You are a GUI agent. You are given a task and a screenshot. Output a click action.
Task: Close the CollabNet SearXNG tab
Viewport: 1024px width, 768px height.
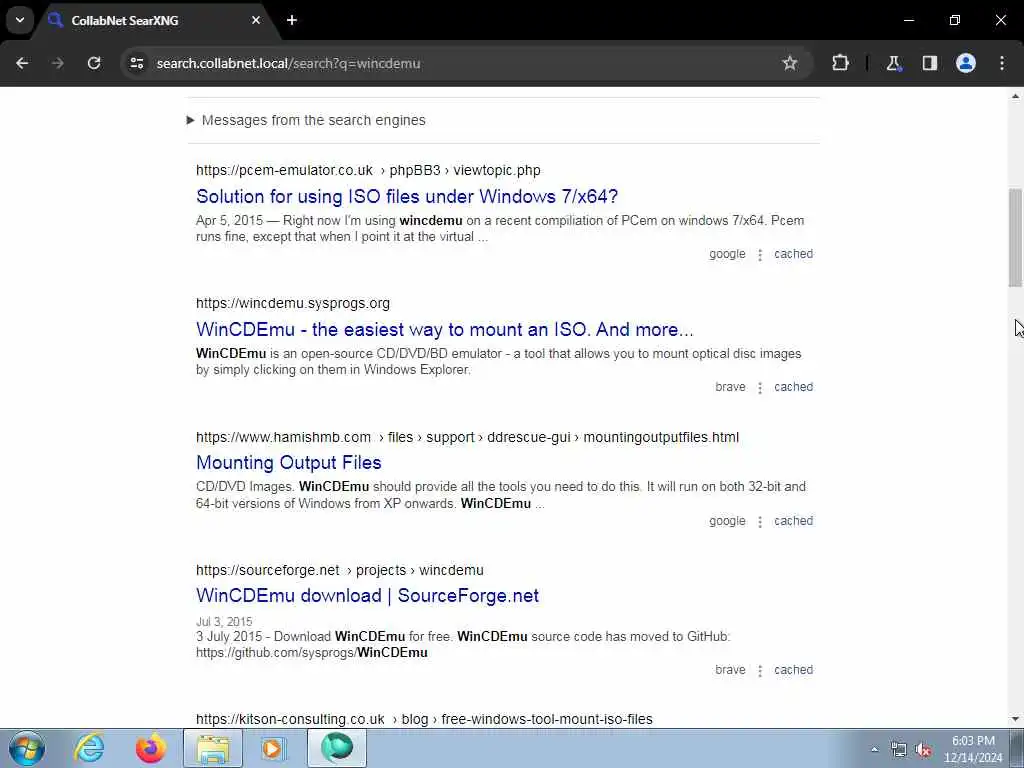pyautogui.click(x=256, y=20)
